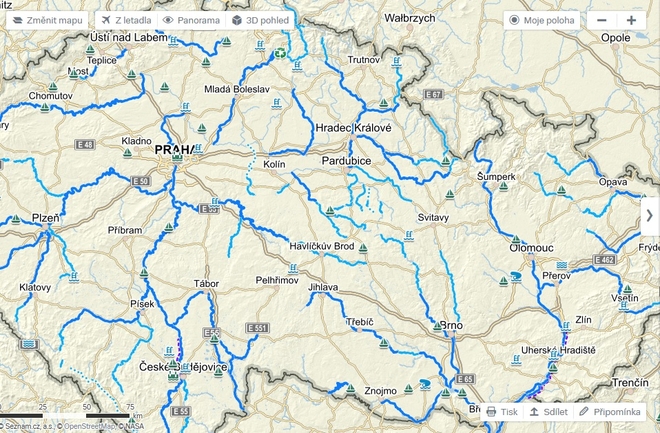Screen dimensions: 660x433
Task: Open the Připomínka feedback form
Action: pos(609,412)
